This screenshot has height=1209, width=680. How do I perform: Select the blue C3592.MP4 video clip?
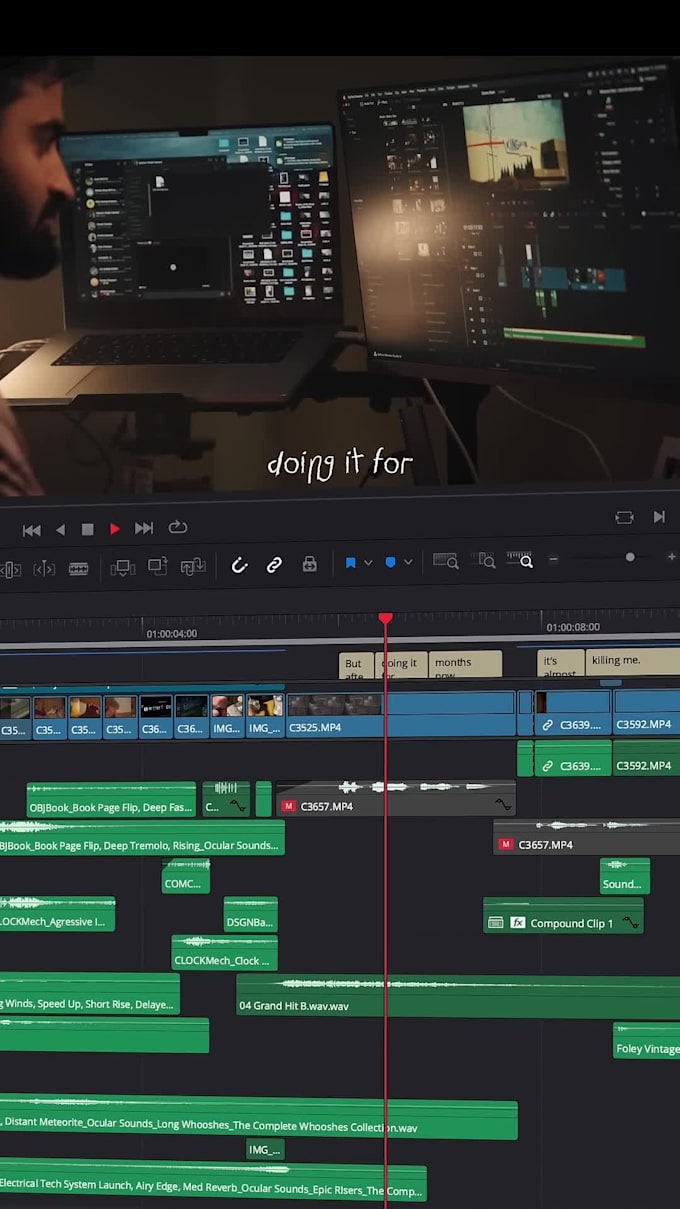[646, 713]
